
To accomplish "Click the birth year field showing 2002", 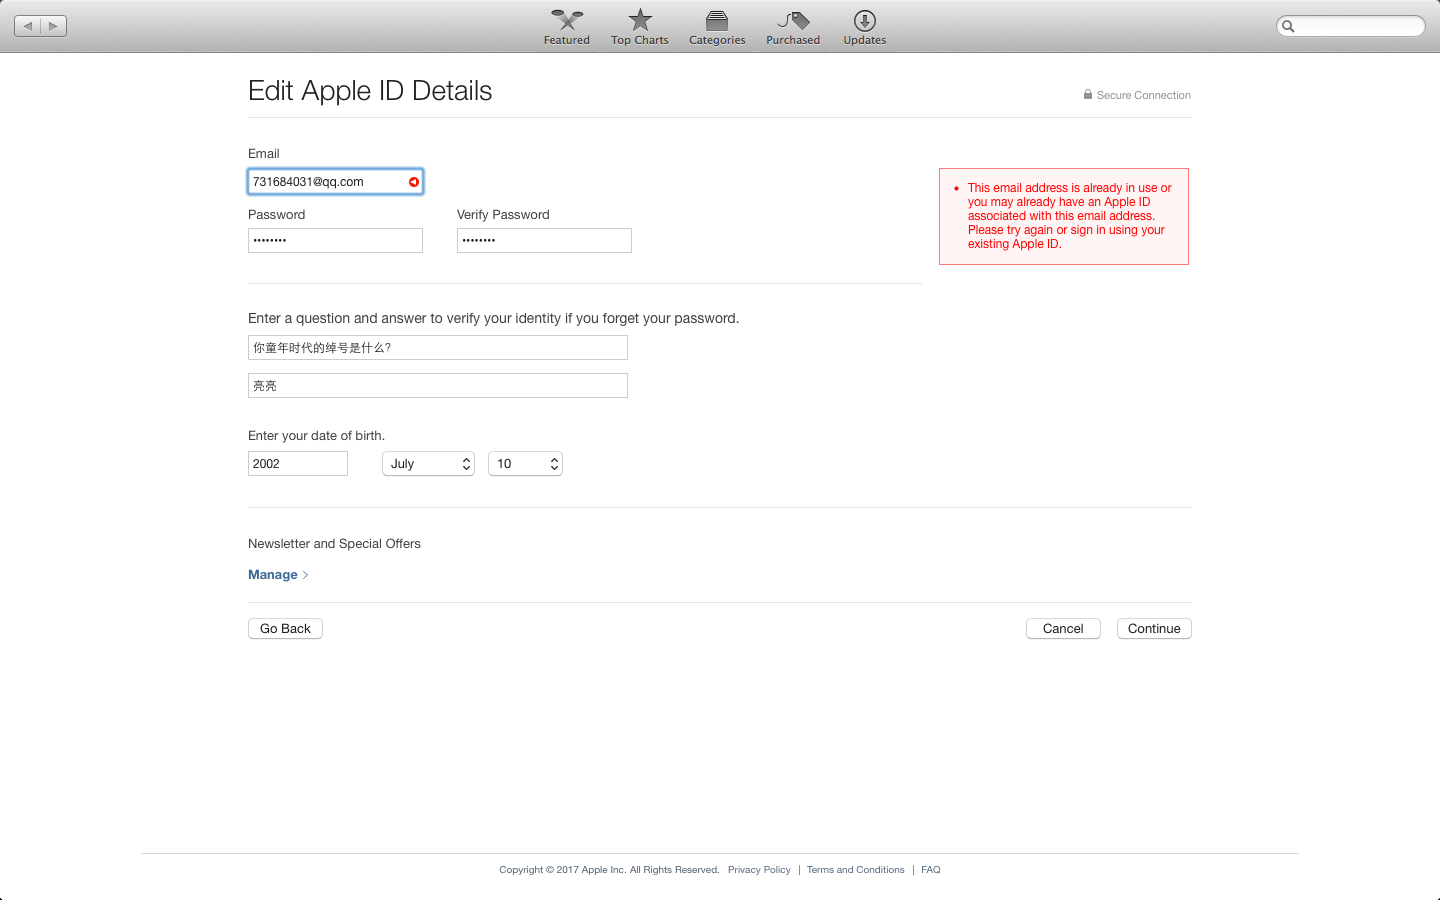I will tap(297, 464).
